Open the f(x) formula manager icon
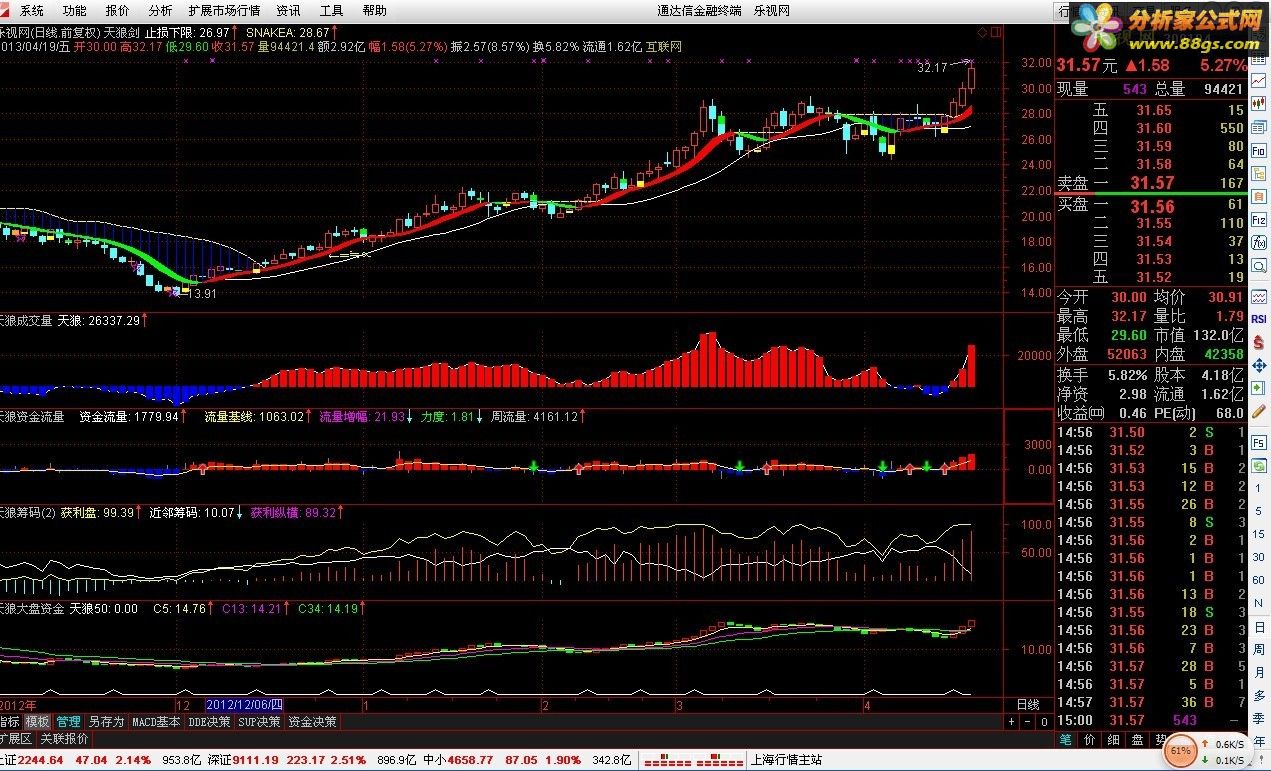The image size is (1271, 771). tap(1259, 243)
